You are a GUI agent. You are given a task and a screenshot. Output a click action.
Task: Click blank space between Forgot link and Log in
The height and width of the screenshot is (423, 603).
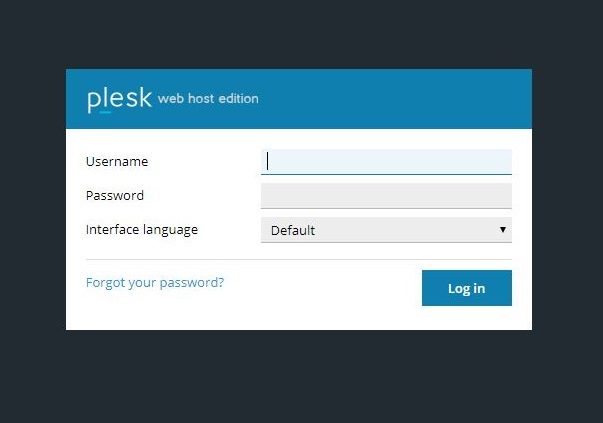[x=320, y=287]
